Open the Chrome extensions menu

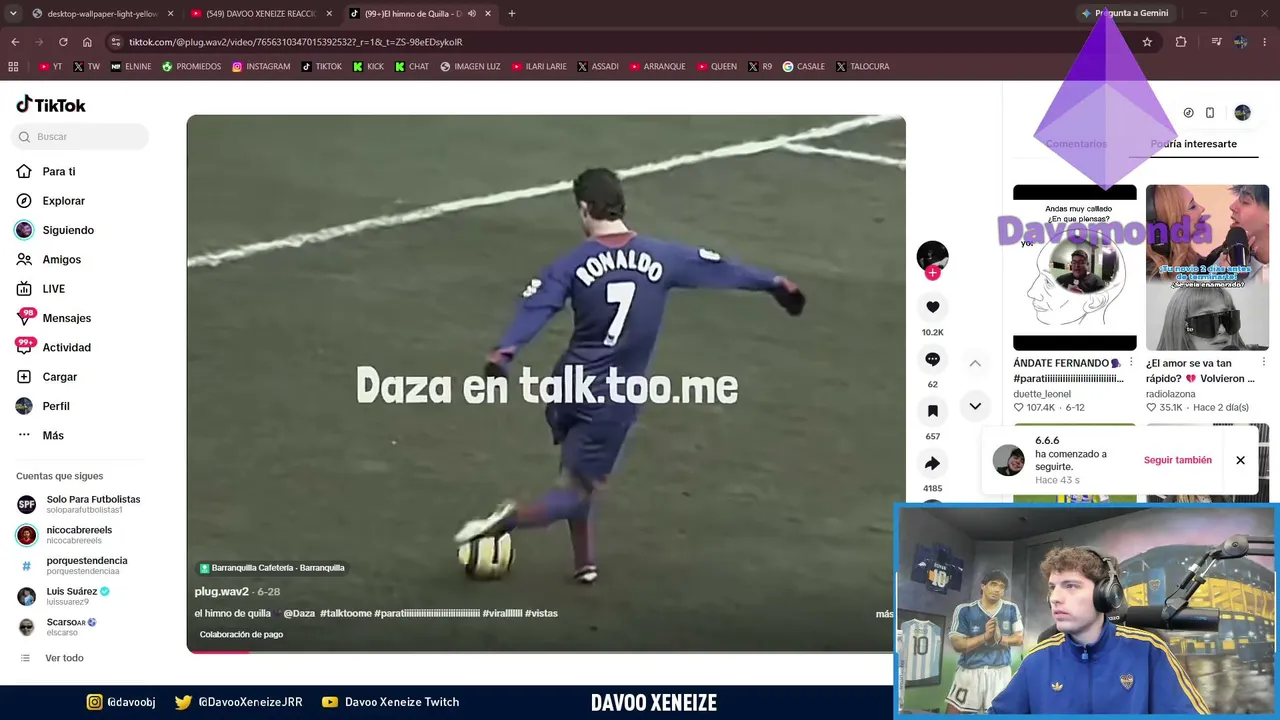pyautogui.click(x=1181, y=42)
